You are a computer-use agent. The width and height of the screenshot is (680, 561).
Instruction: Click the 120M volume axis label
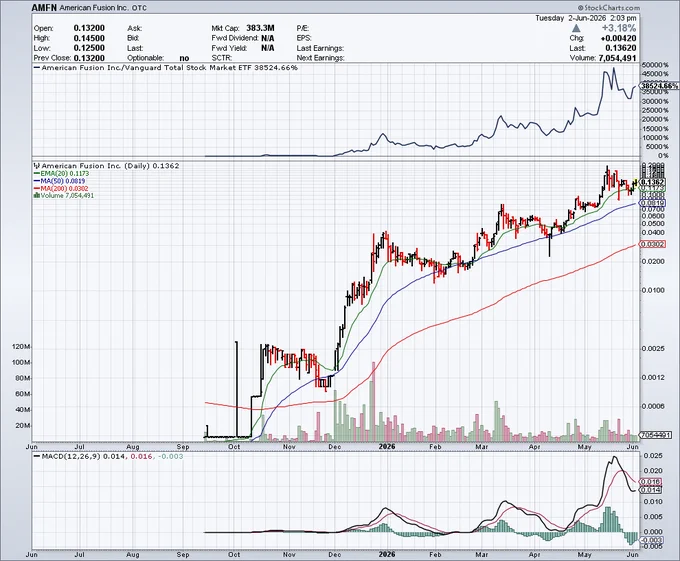pos(21,347)
